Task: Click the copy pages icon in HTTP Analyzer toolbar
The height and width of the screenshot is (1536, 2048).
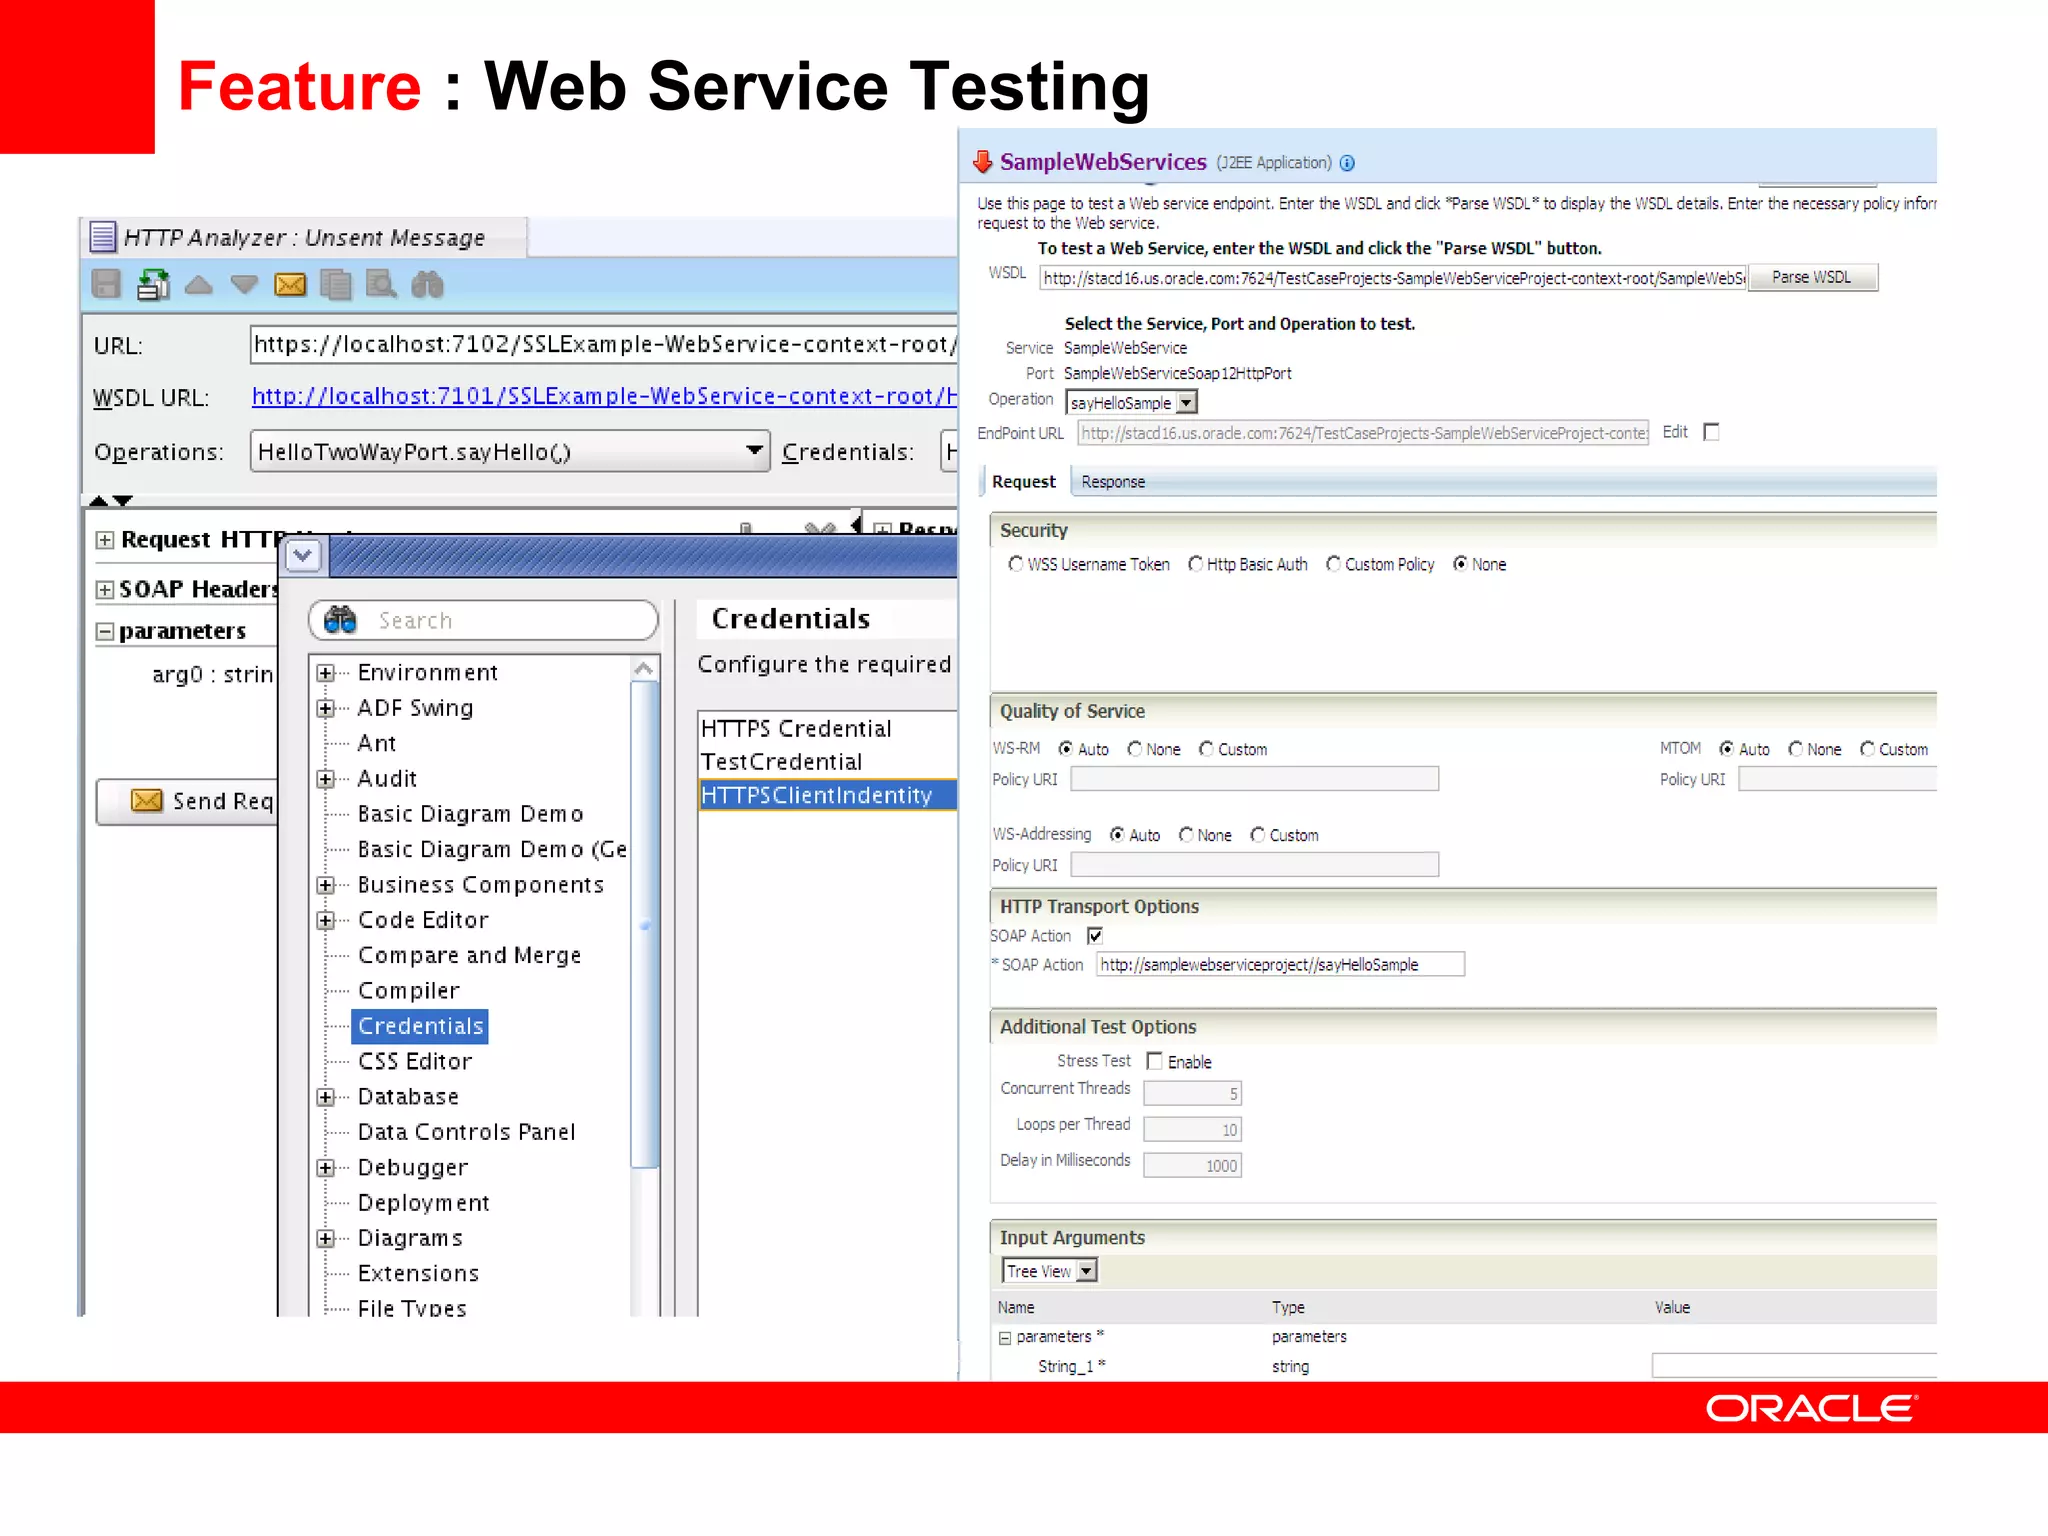Action: [336, 285]
